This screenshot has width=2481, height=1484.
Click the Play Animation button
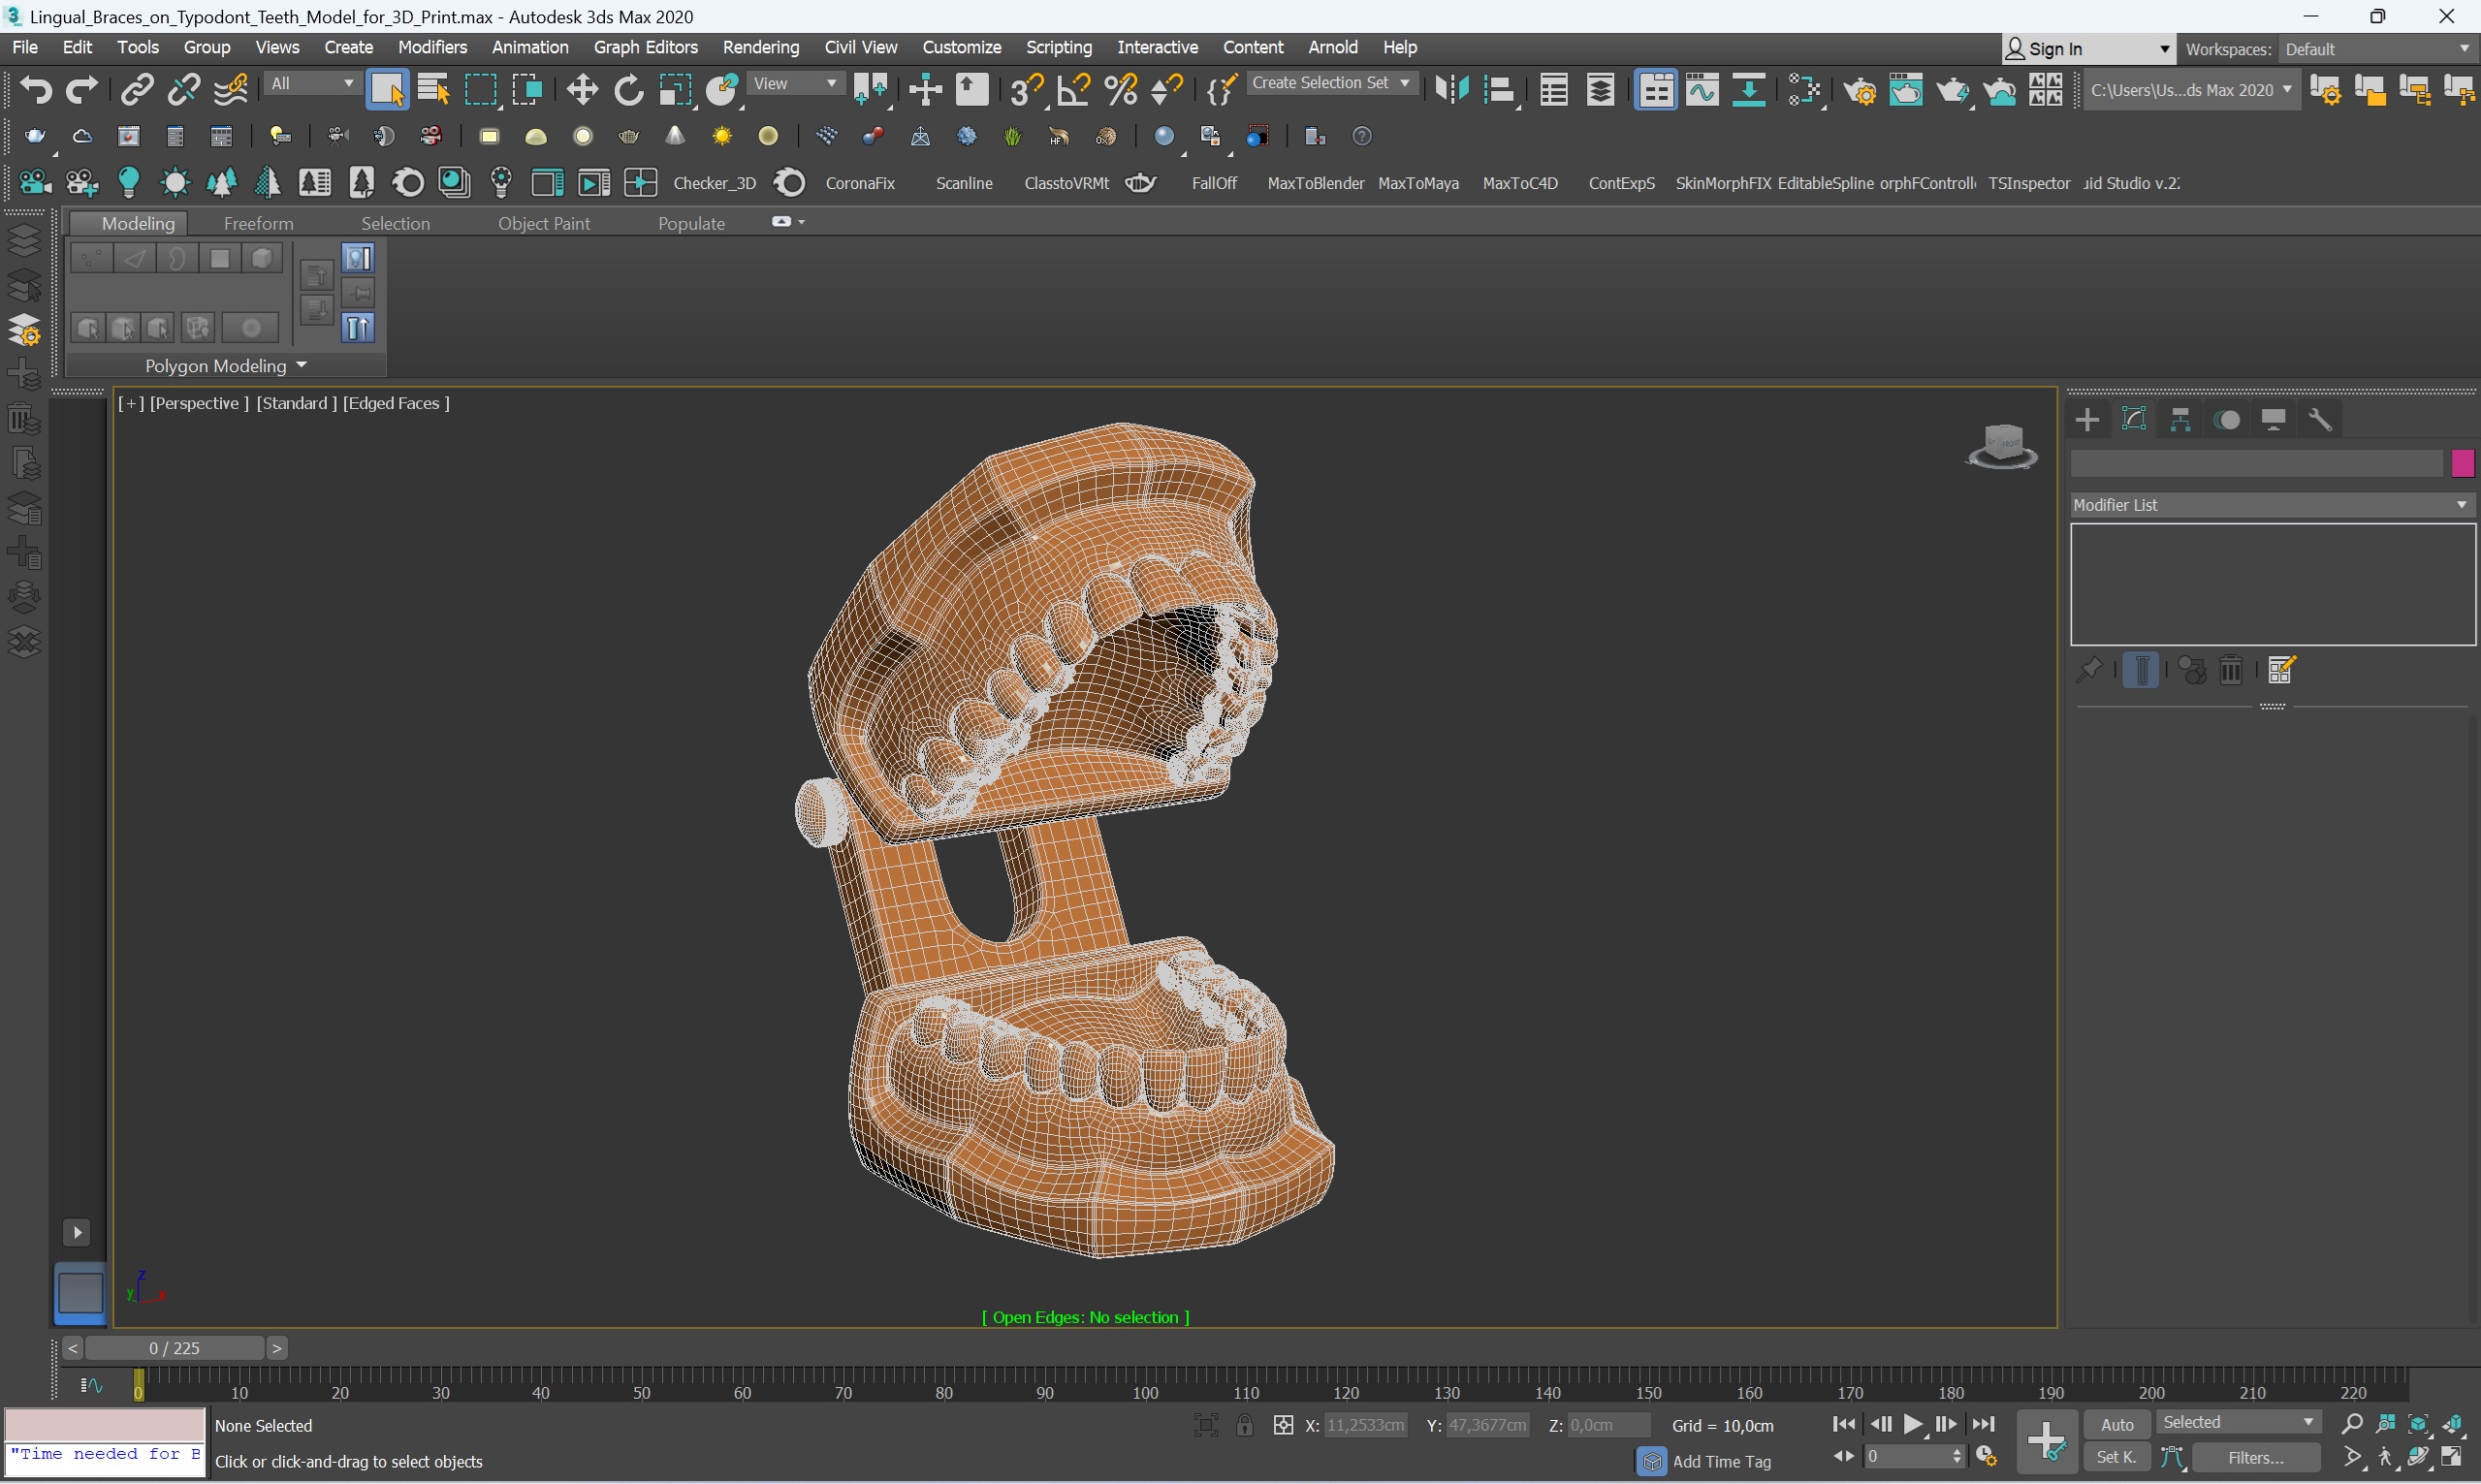1912,1424
